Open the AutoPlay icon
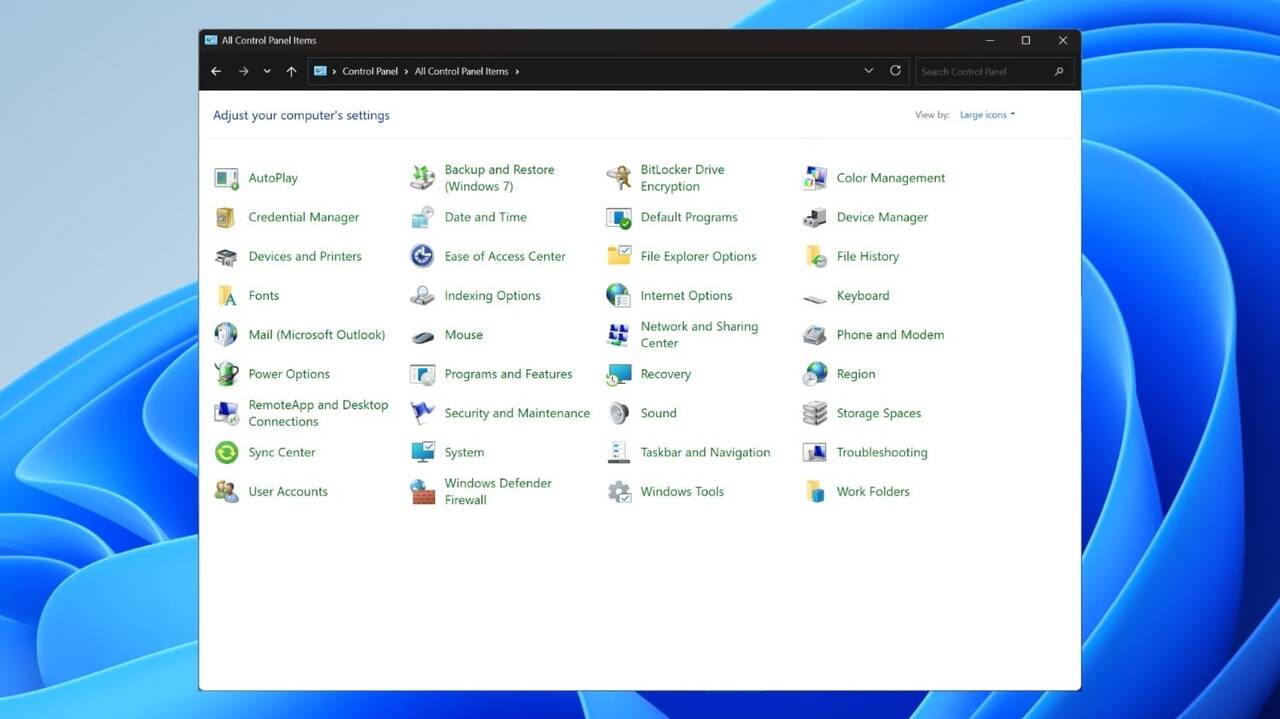This screenshot has height=719, width=1280. click(x=227, y=178)
